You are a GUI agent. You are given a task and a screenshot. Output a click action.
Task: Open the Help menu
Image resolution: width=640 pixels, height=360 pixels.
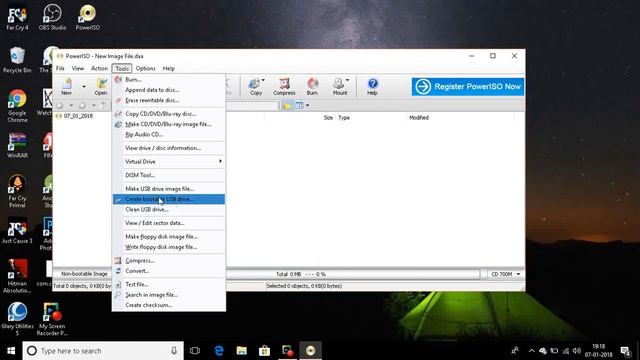point(168,69)
